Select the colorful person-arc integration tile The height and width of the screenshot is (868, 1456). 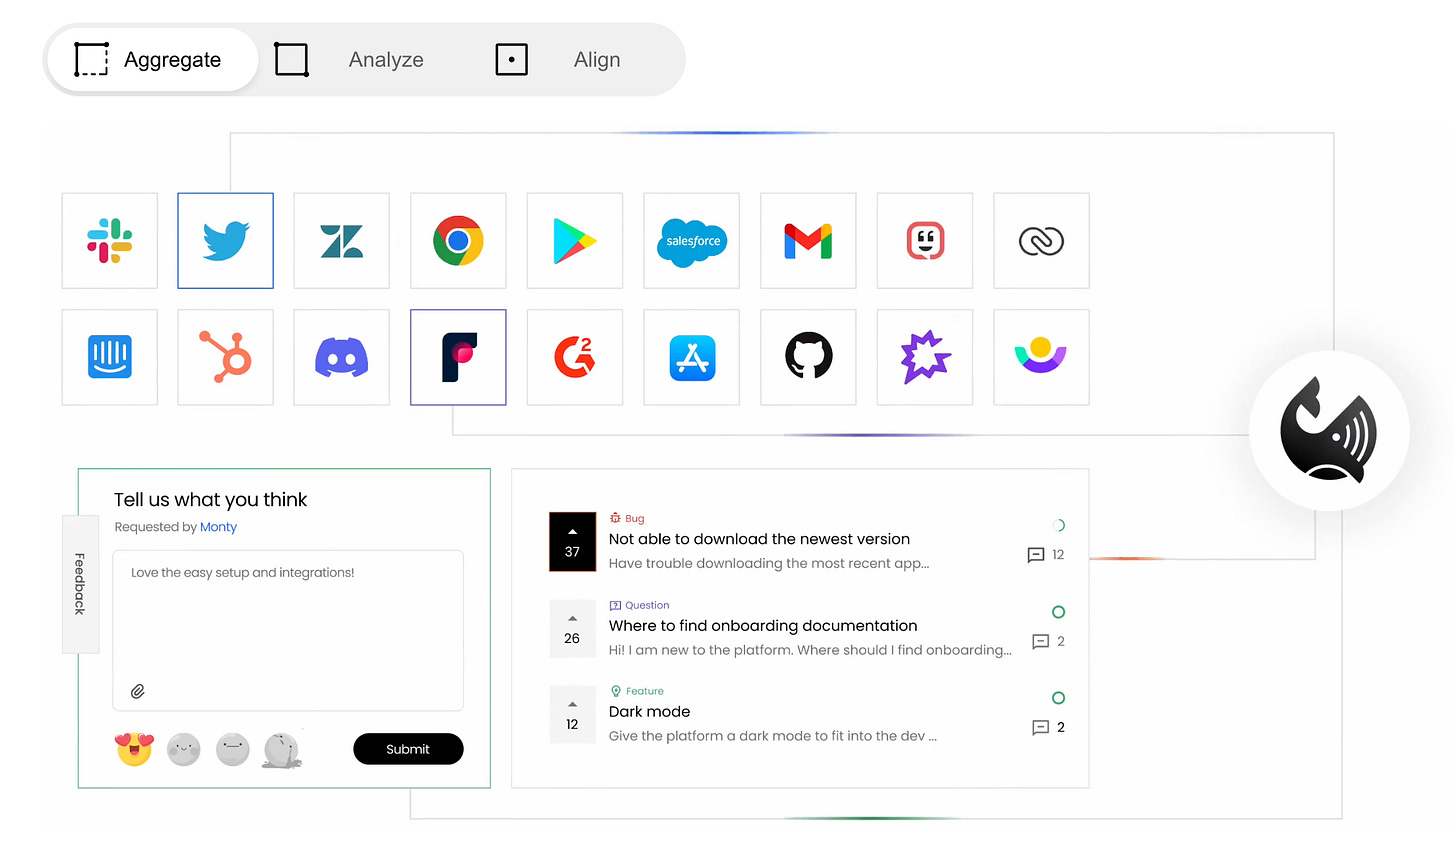(1041, 357)
